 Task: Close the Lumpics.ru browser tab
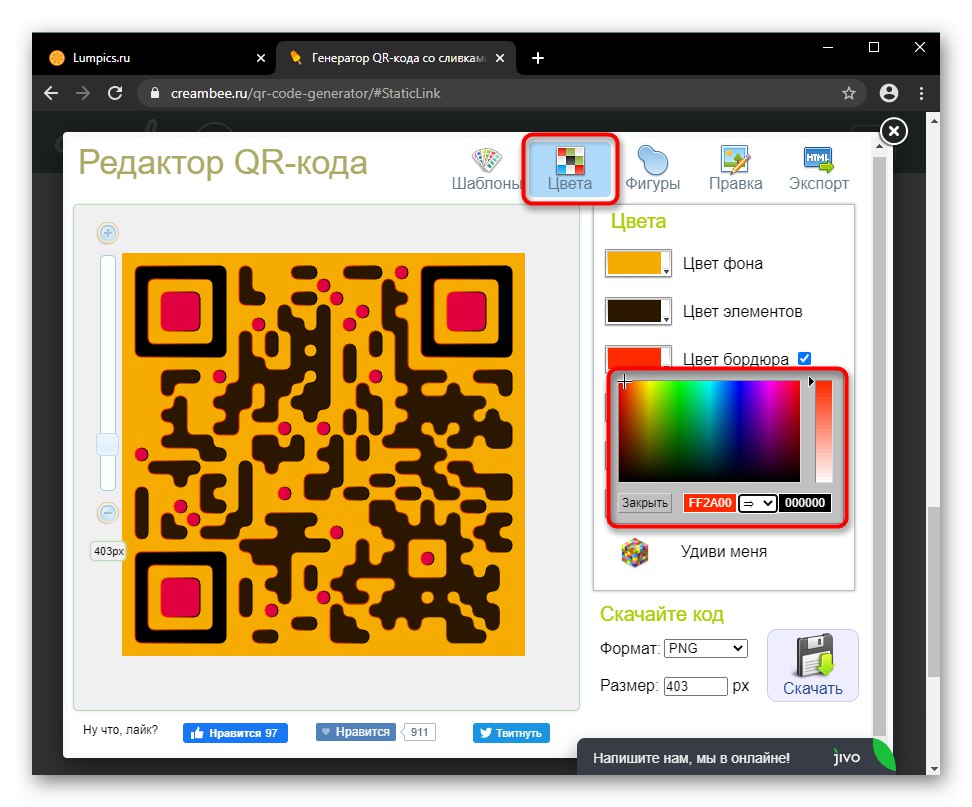261,58
